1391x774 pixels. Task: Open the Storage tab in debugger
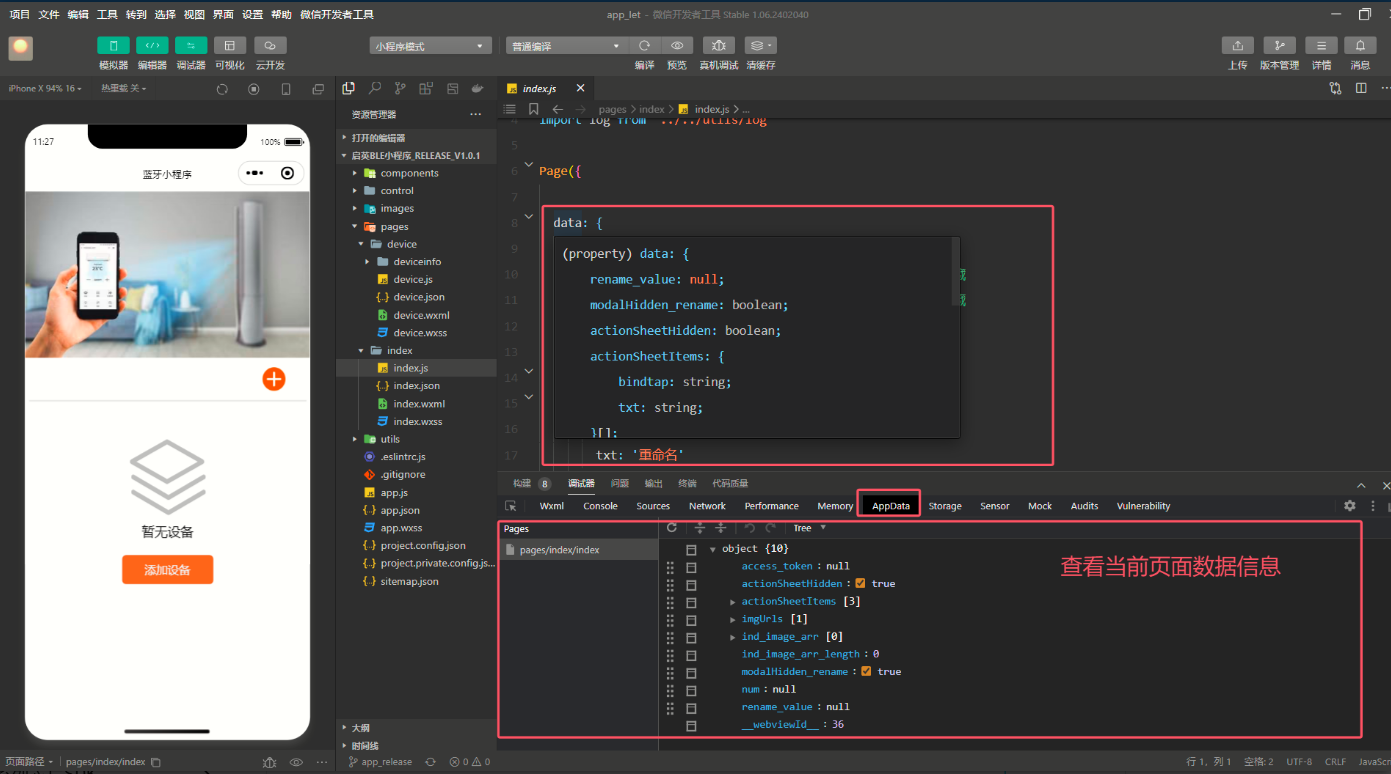pos(944,506)
